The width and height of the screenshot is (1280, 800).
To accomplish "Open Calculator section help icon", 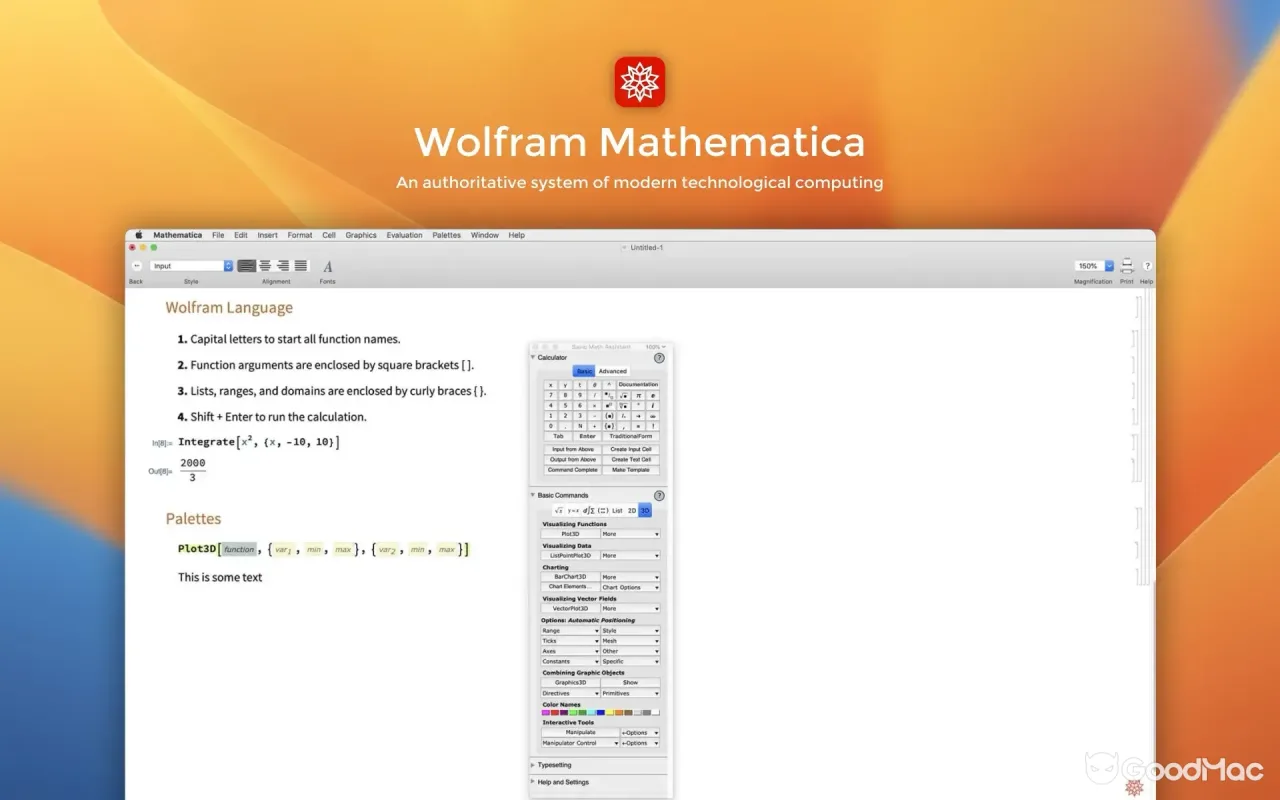I will [659, 358].
